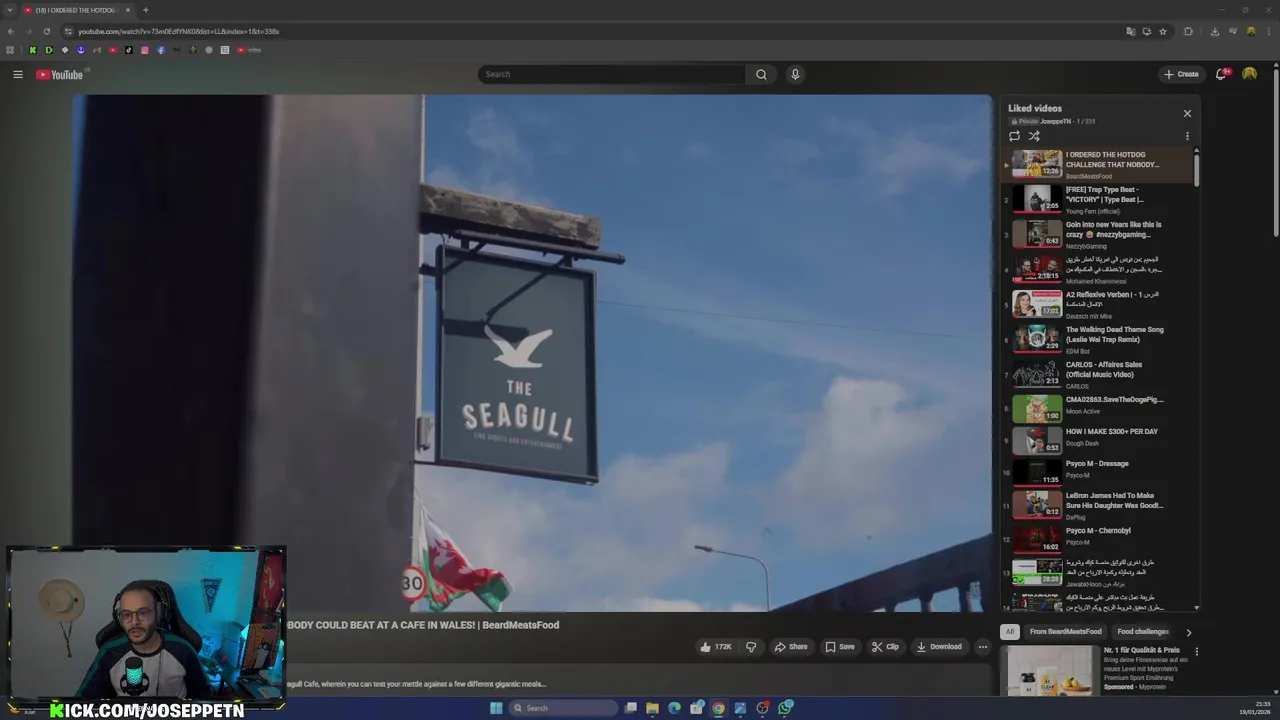This screenshot has width=1280, height=720.
Task: Open the Myprotein sponsored ad thumbnail
Action: pos(1052,671)
